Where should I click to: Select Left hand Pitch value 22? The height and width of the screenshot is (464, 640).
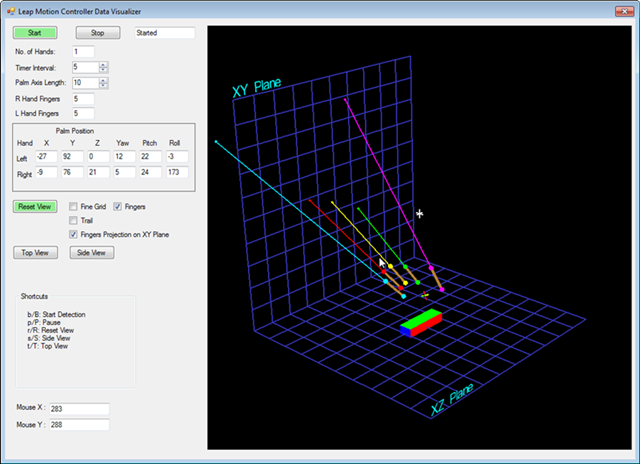tap(151, 156)
